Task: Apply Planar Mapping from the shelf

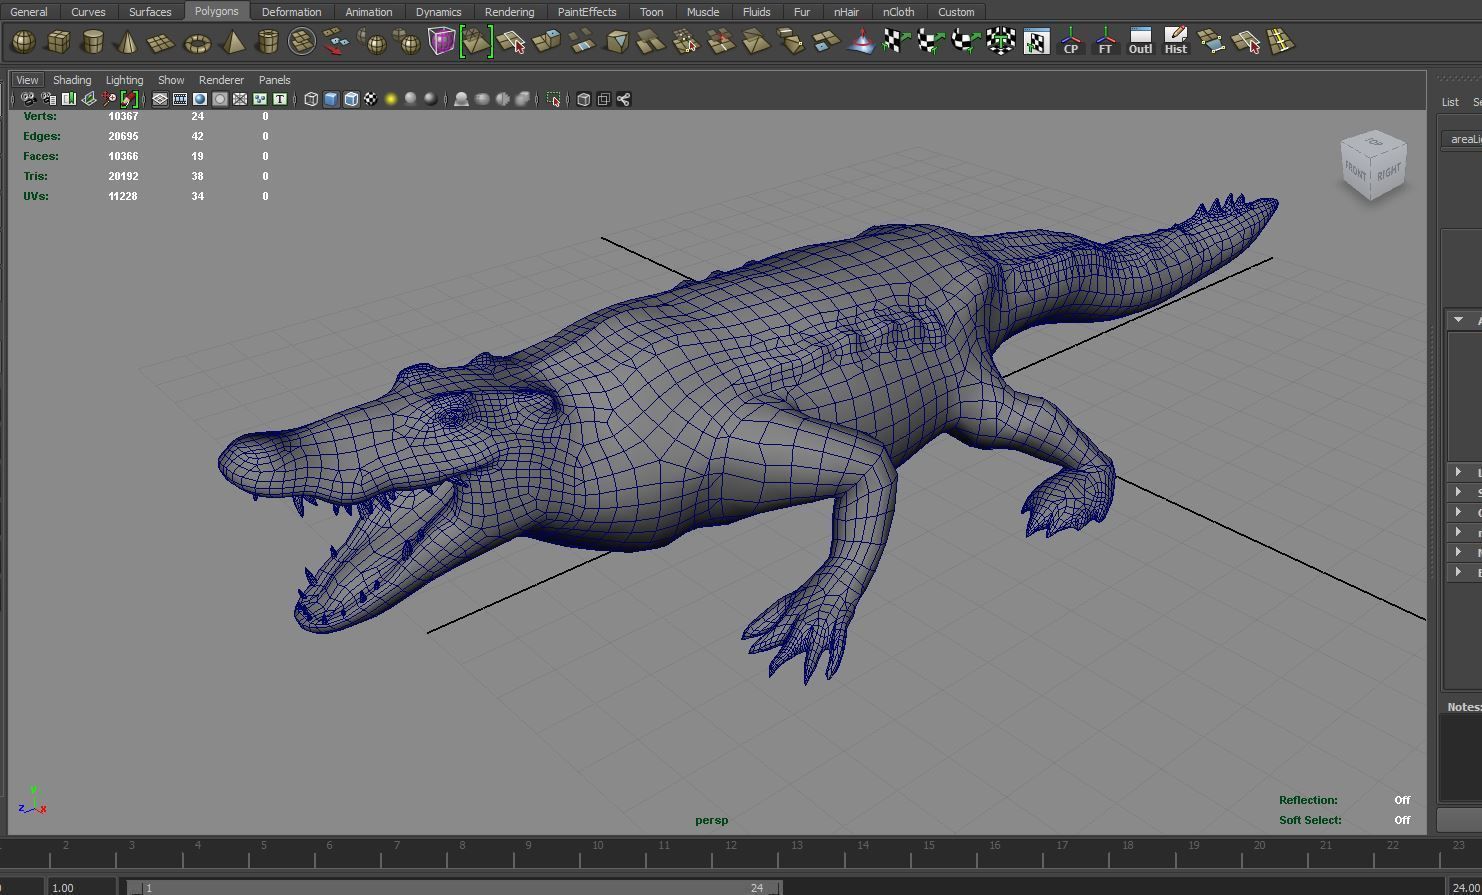Action: click(897, 42)
